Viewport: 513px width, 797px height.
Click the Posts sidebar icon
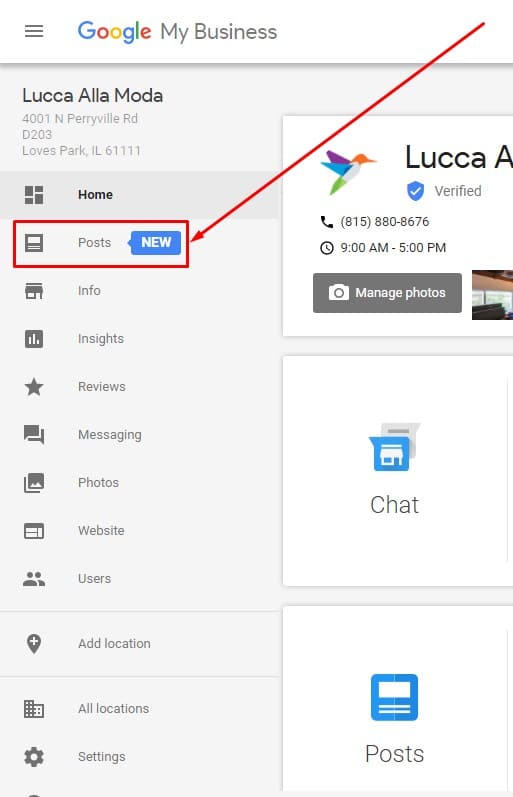coord(34,243)
